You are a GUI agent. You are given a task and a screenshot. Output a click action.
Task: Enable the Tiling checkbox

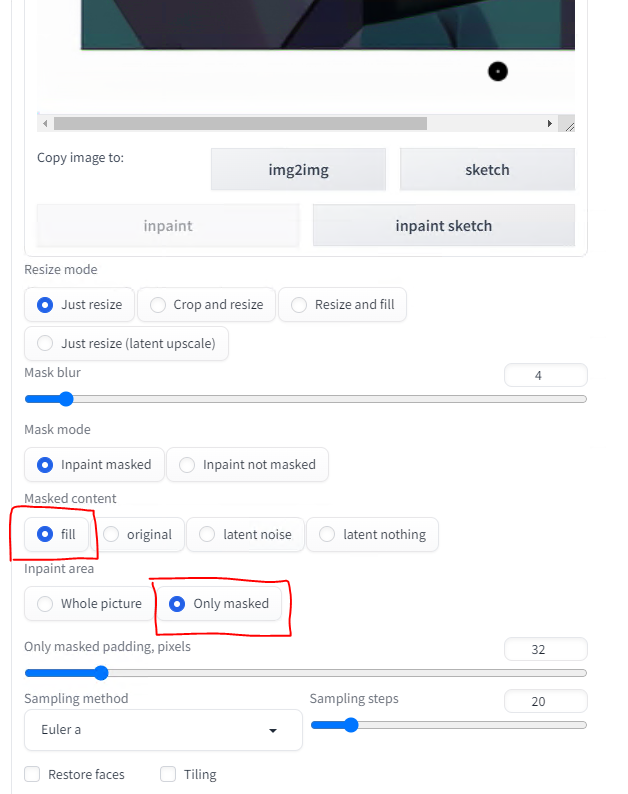[168, 774]
